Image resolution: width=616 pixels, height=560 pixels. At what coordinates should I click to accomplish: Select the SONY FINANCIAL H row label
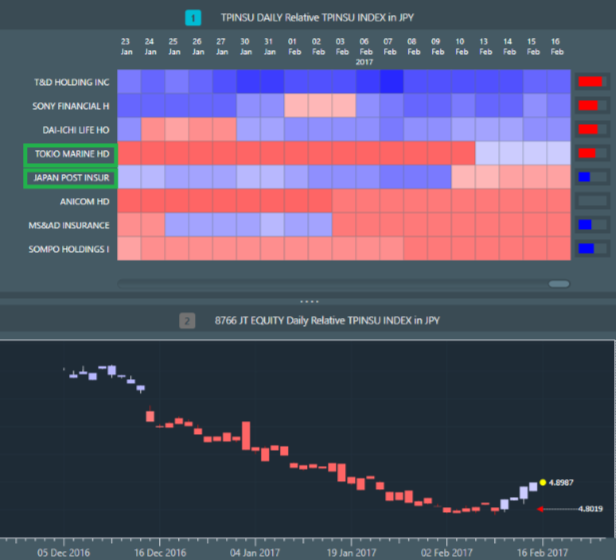point(71,106)
